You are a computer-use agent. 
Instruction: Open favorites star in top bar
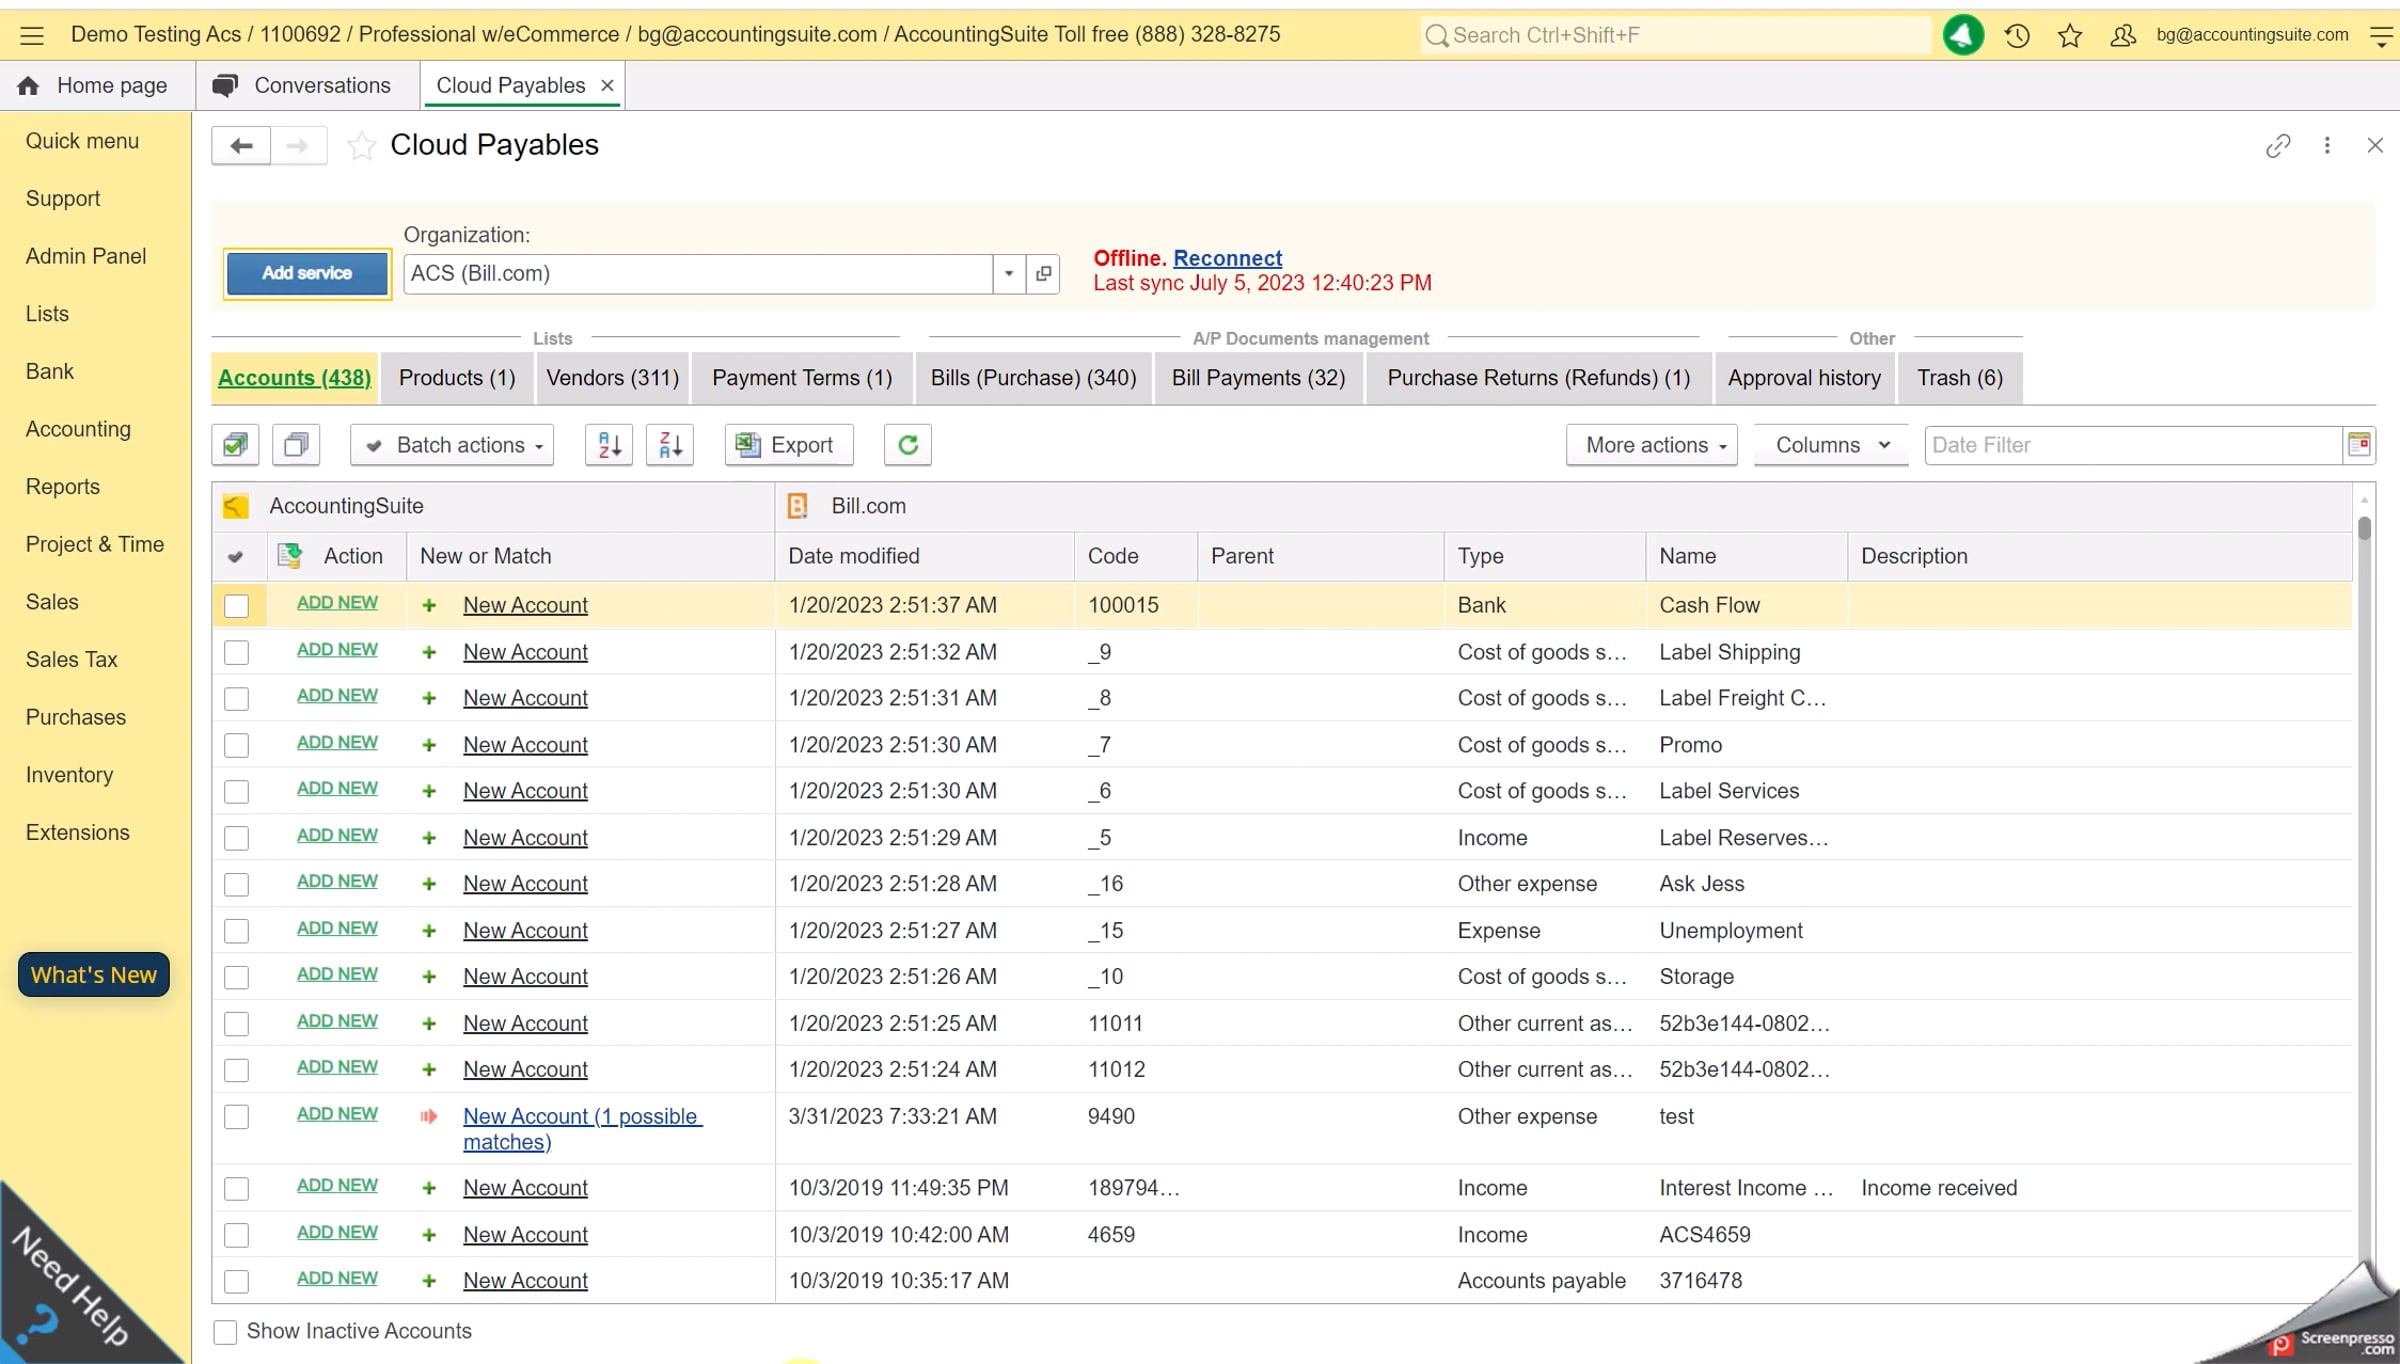[x=2069, y=36]
